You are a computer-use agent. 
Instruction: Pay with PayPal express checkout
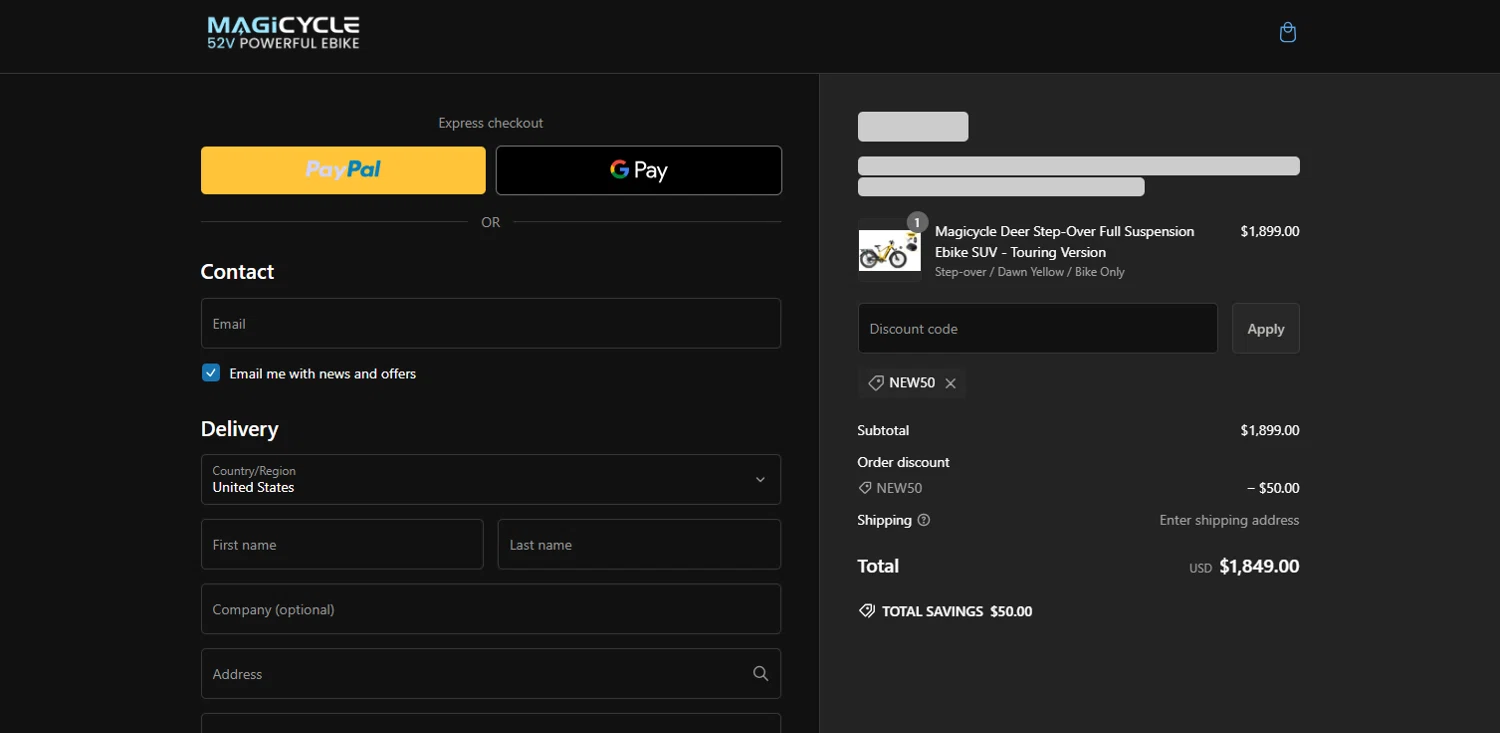click(343, 170)
